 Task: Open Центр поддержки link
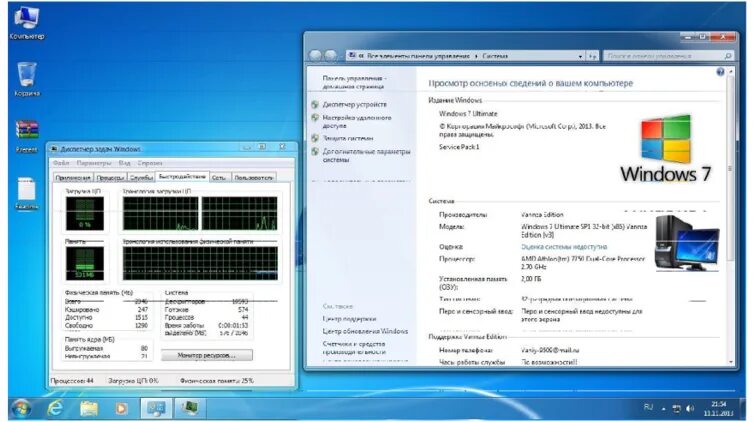click(x=349, y=319)
